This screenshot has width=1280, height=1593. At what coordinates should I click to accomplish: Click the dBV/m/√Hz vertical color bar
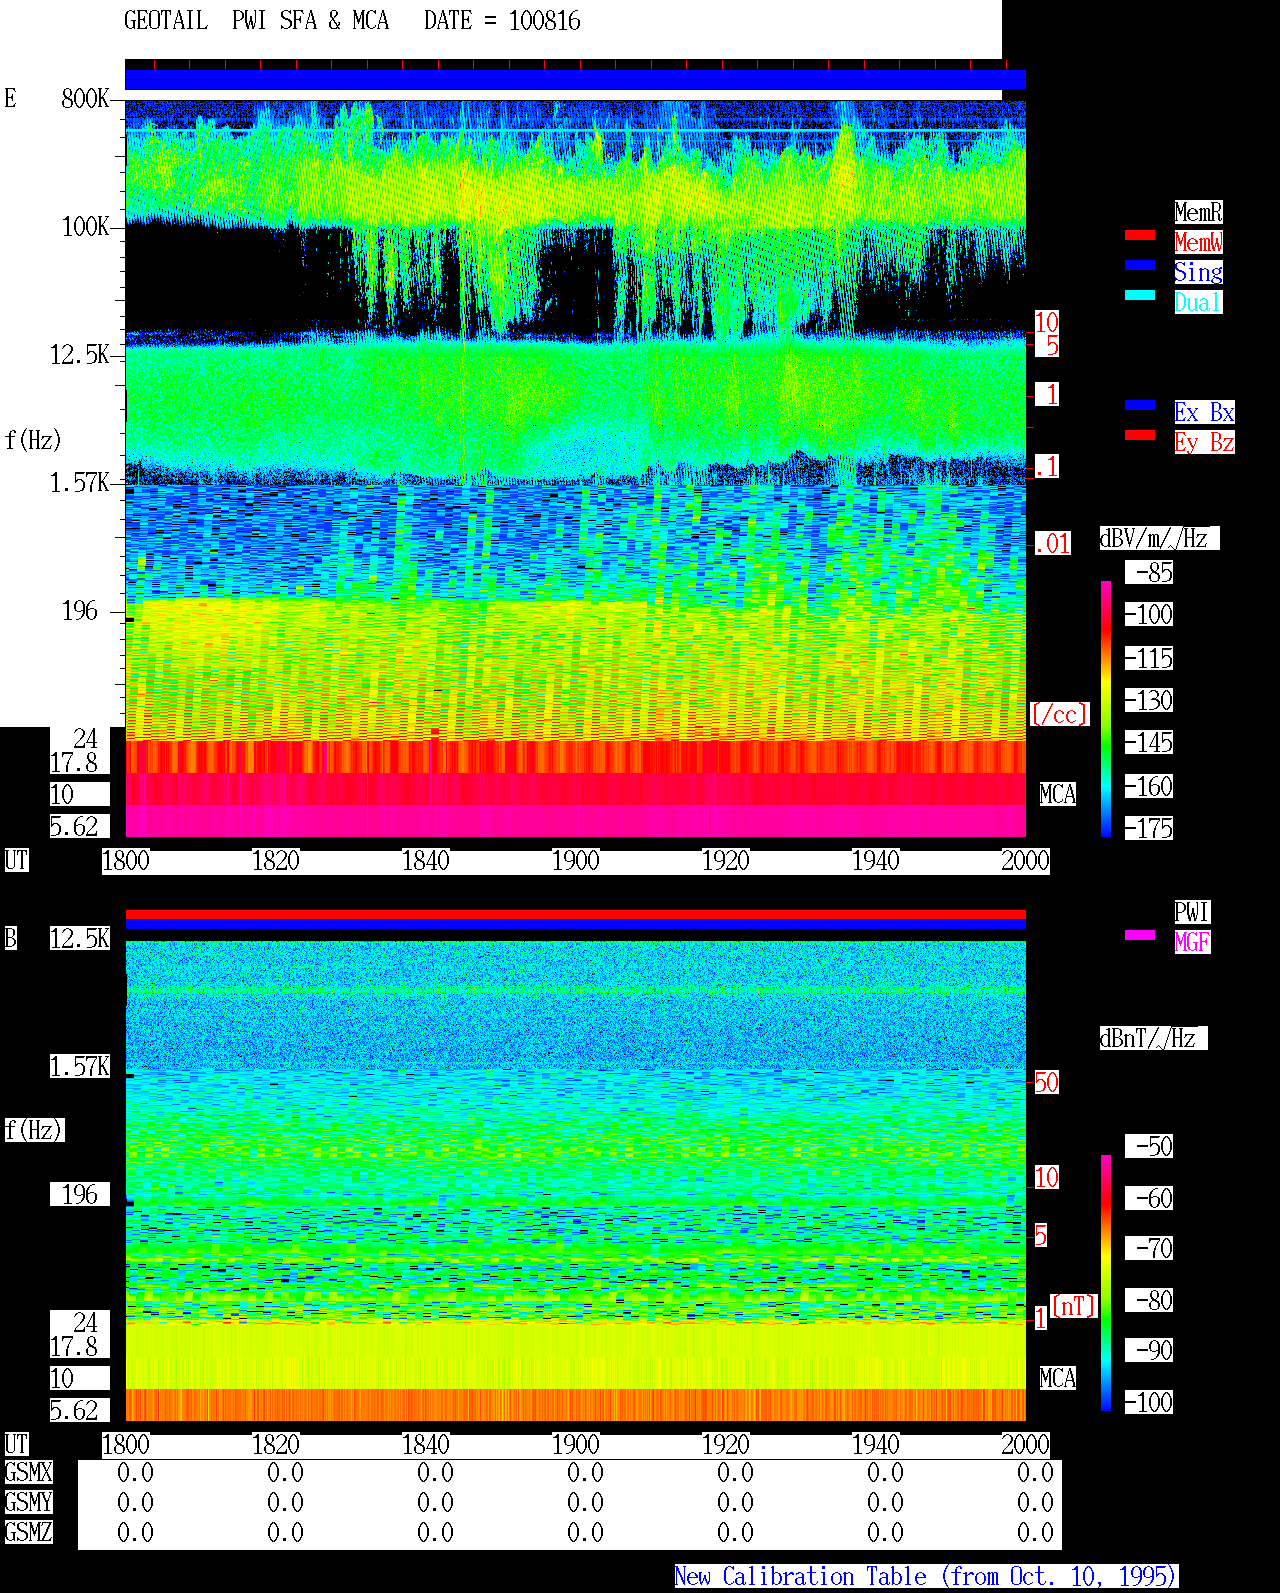tap(1106, 709)
